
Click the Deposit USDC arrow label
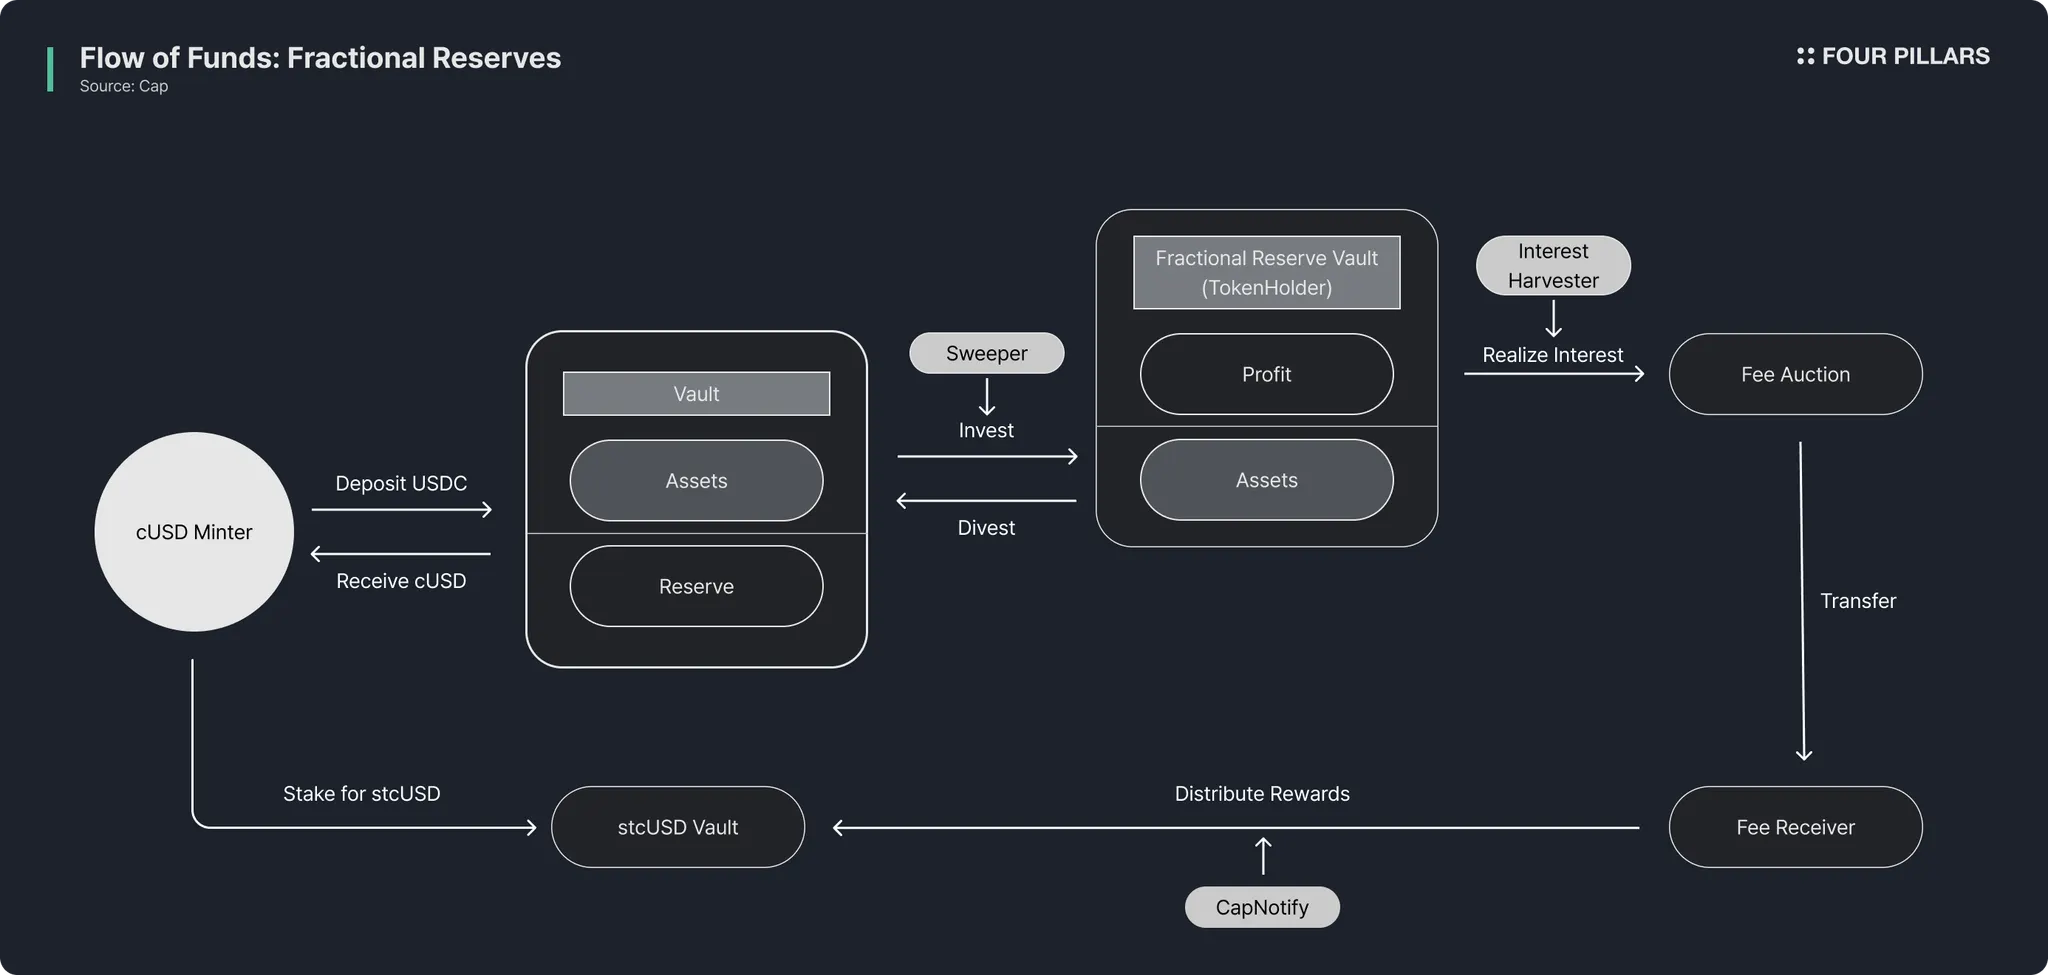tap(401, 483)
